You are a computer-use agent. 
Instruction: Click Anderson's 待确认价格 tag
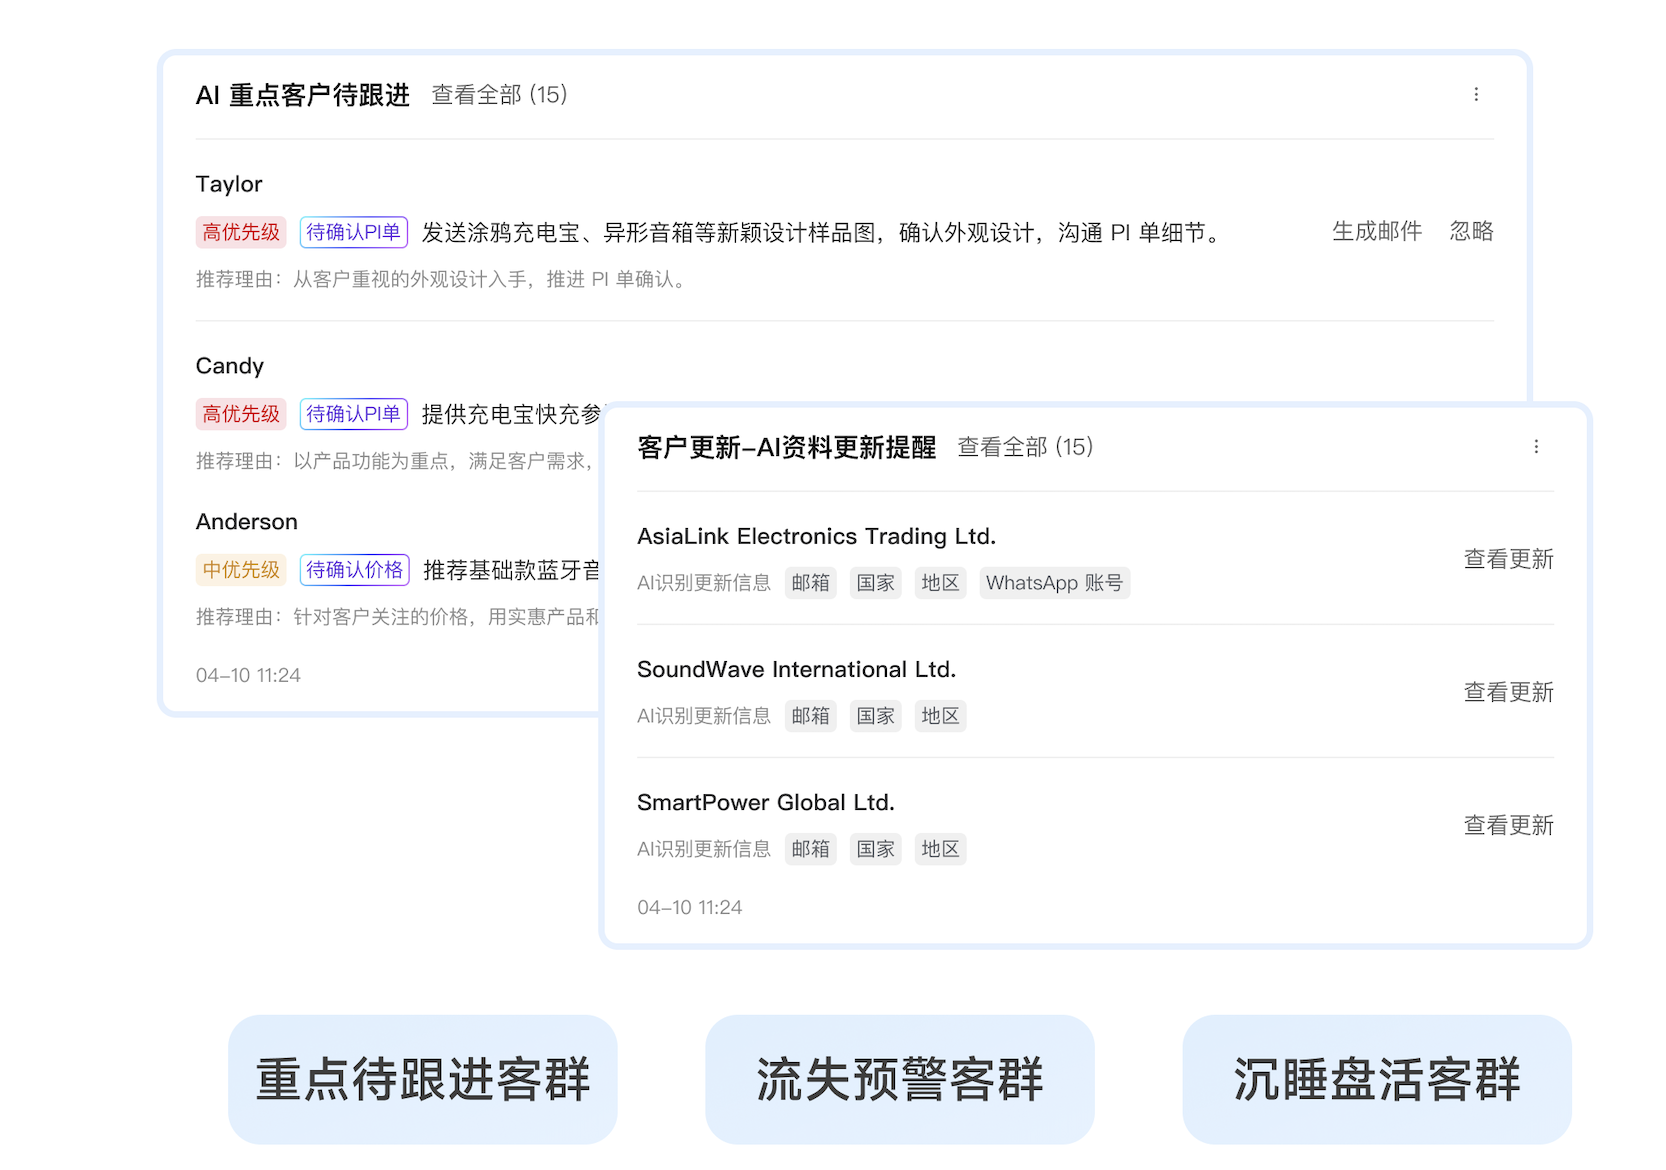(x=354, y=570)
